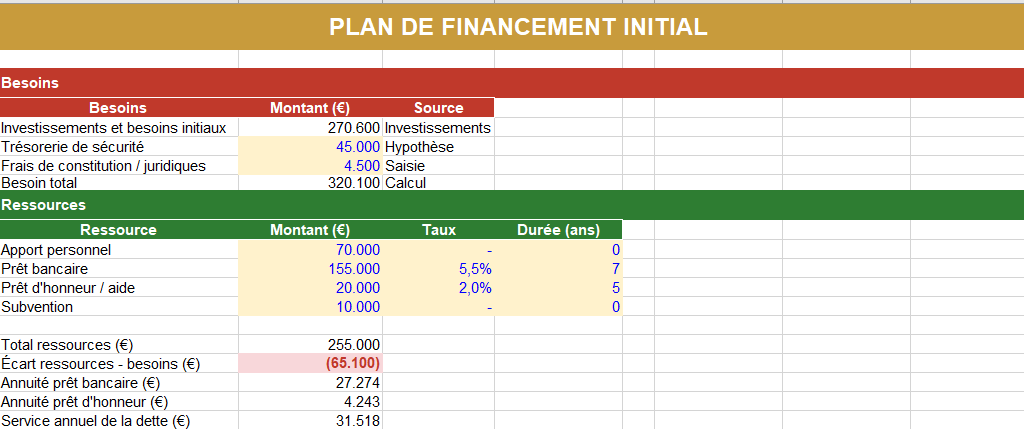Viewport: 1024px width, 429px height.
Task: Select the 'Calcul' source cell
Action: (438, 182)
